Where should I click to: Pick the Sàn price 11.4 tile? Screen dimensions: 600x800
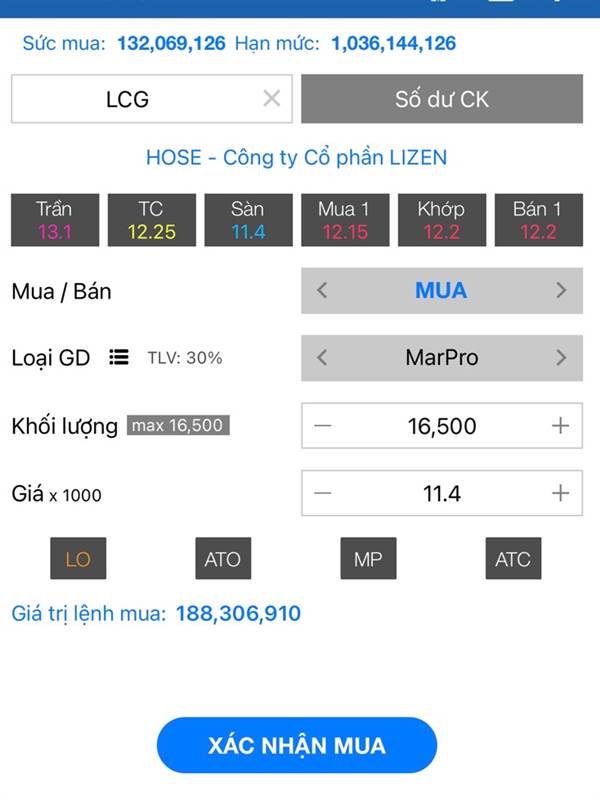coord(248,220)
